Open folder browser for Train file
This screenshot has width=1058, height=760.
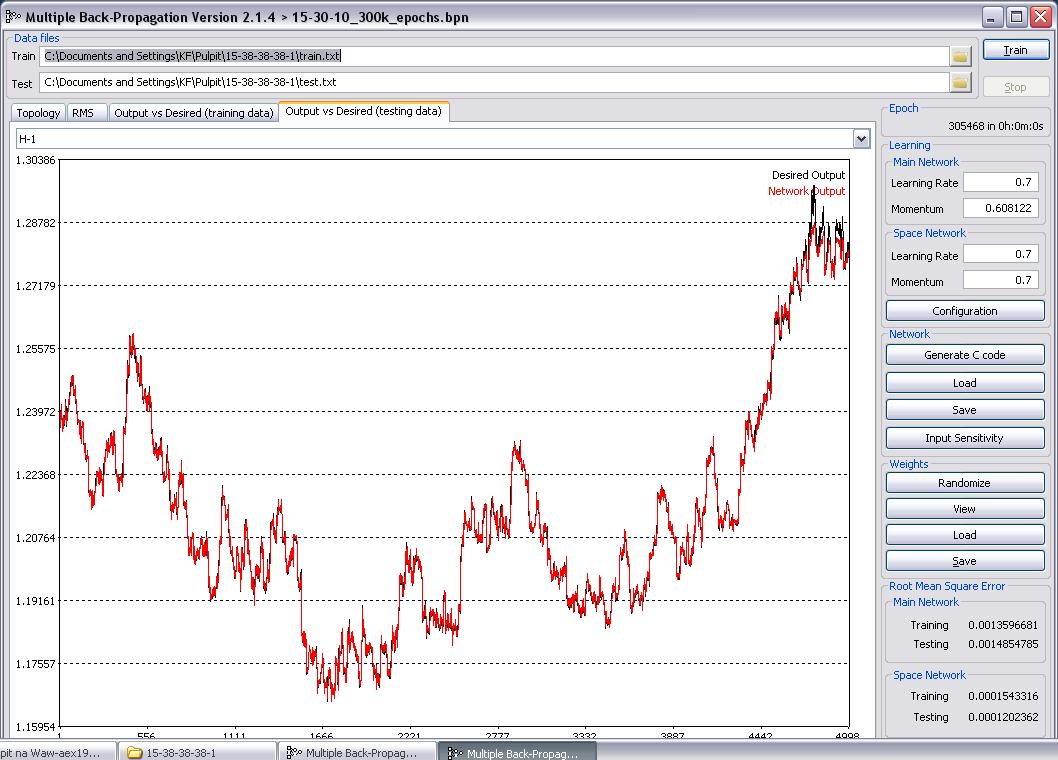pos(960,56)
